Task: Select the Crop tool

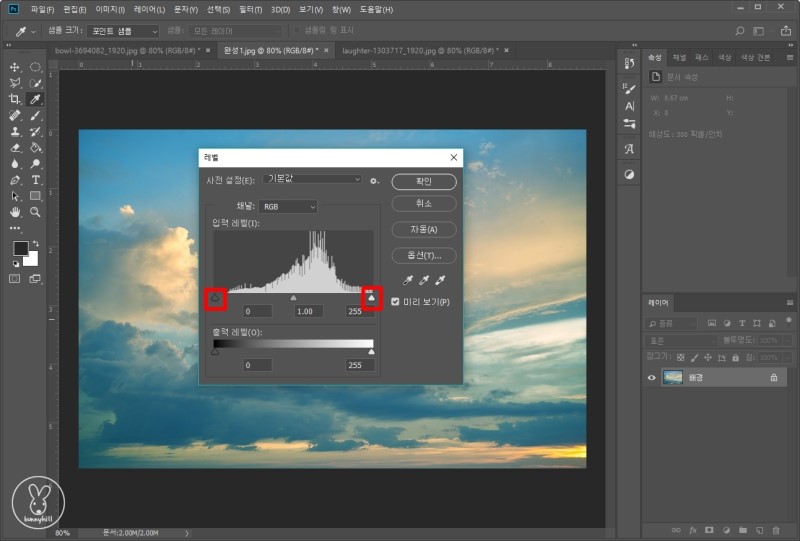Action: click(x=15, y=99)
